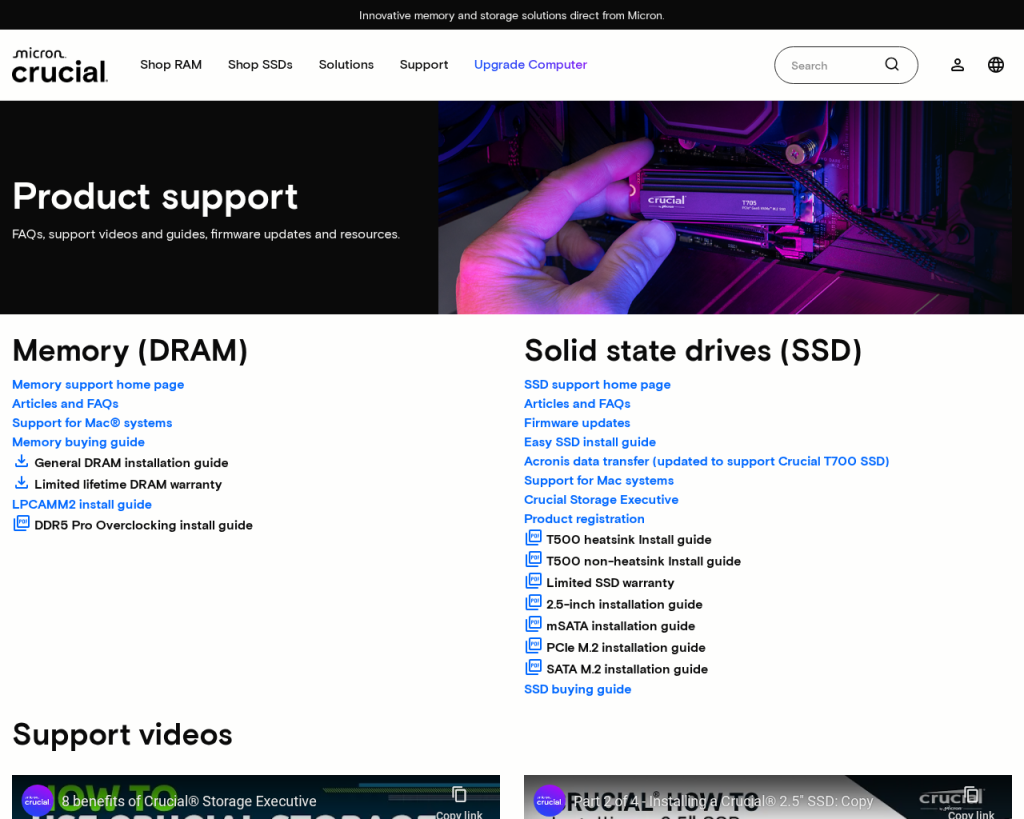
Task: Open Crucial Storage Executive link
Action: (601, 500)
